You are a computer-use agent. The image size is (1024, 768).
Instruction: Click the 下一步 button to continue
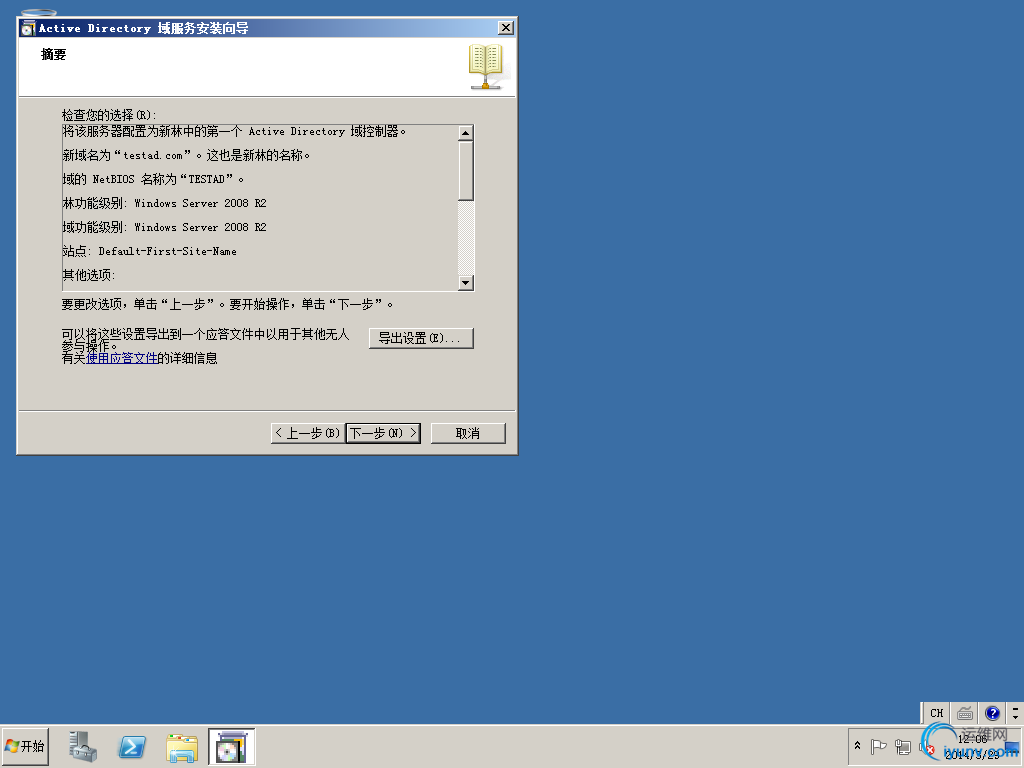click(382, 432)
